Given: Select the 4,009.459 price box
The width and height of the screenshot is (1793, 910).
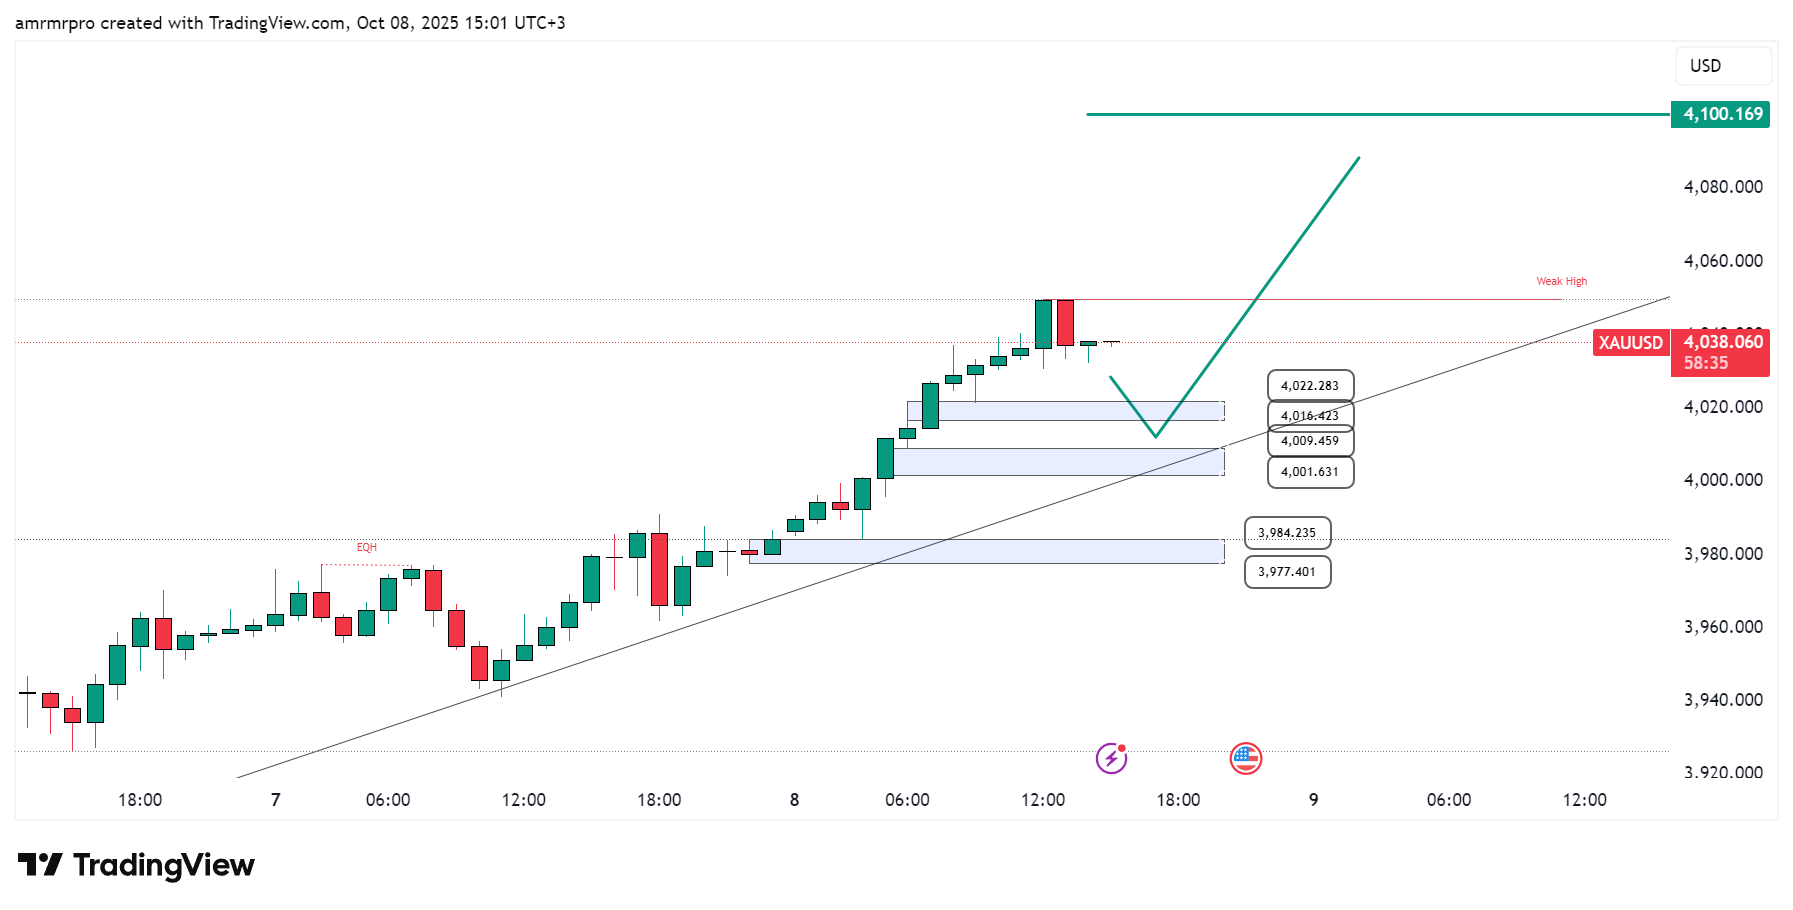Looking at the screenshot, I should pyautogui.click(x=1310, y=441).
